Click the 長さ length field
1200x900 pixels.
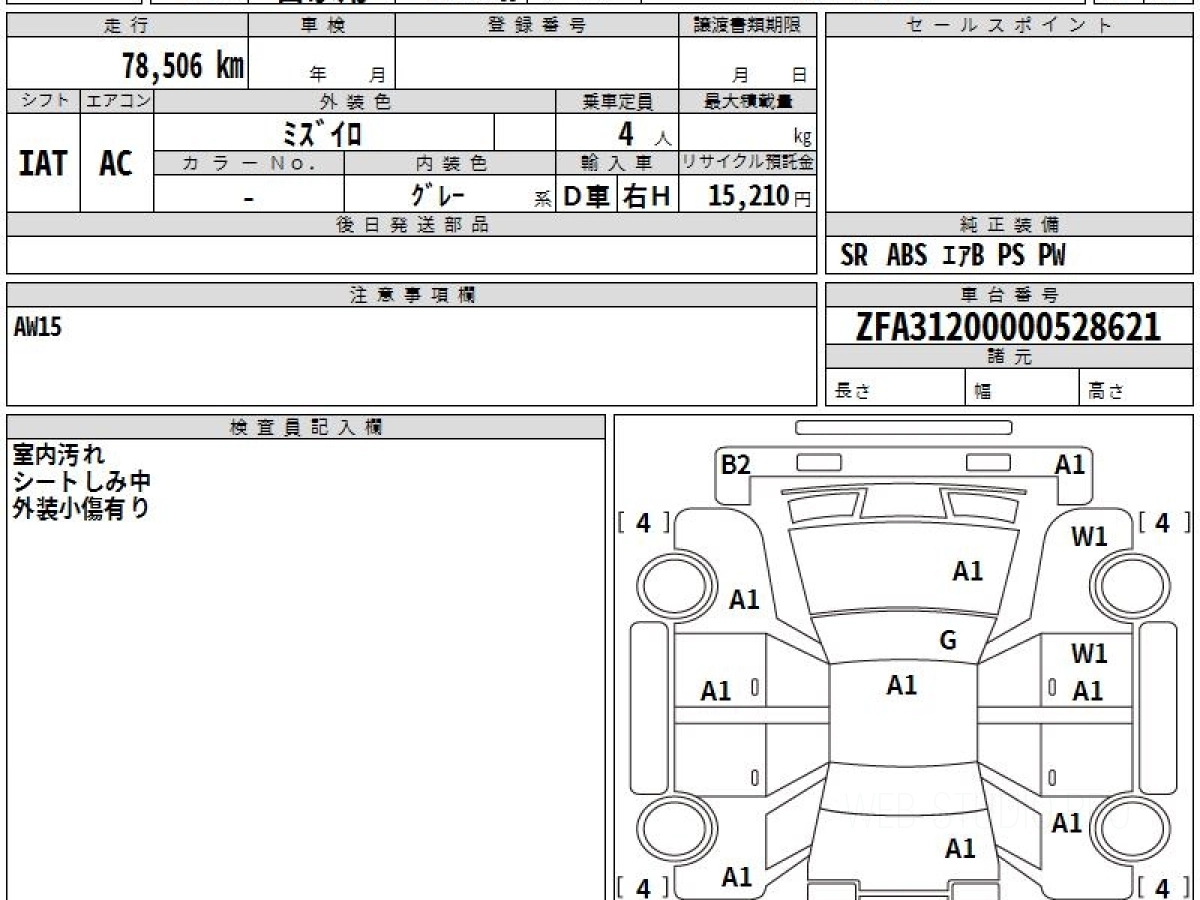(895, 388)
